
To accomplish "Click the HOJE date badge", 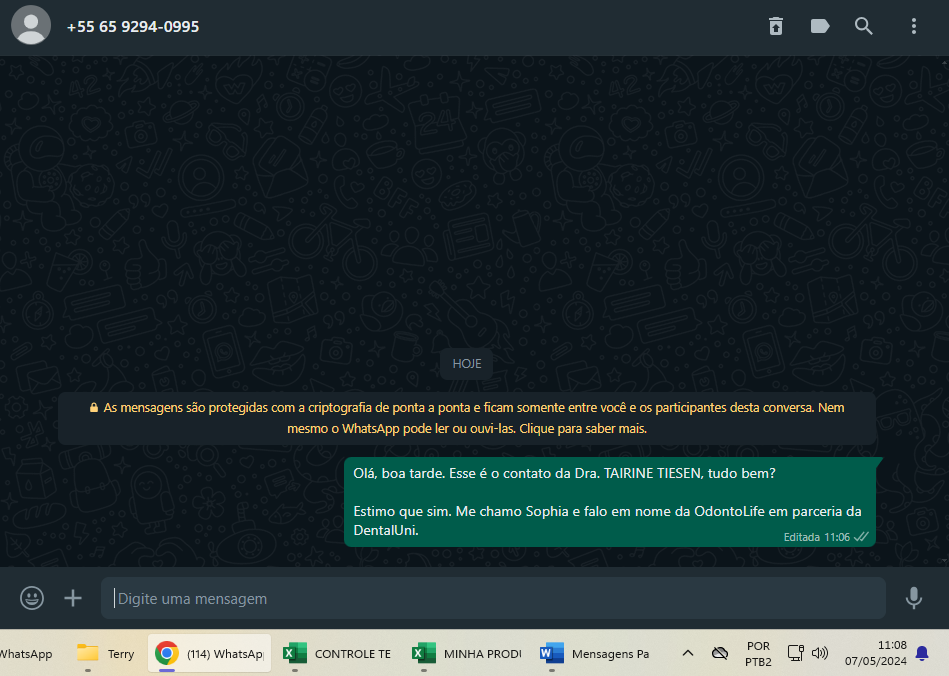I will 467,364.
